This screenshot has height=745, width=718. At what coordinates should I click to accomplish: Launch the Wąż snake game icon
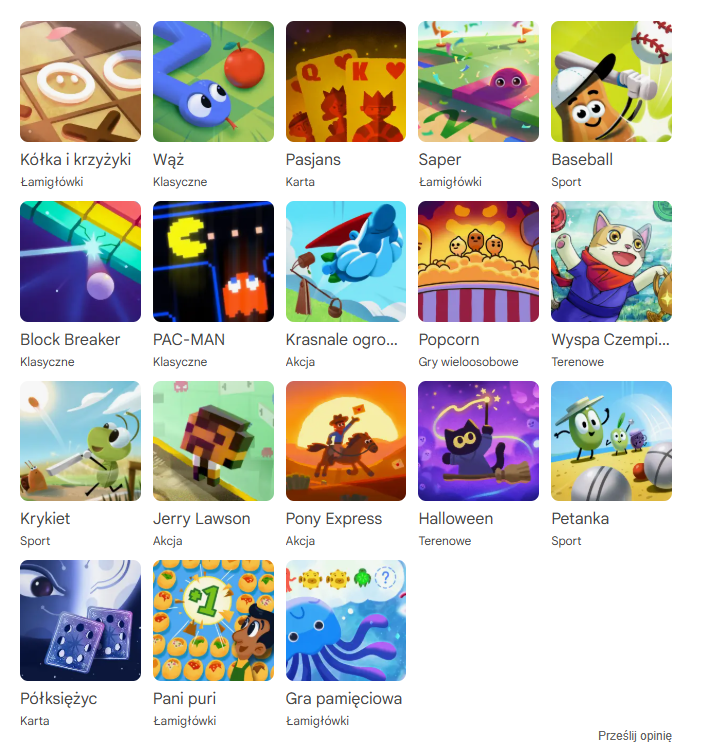213,81
